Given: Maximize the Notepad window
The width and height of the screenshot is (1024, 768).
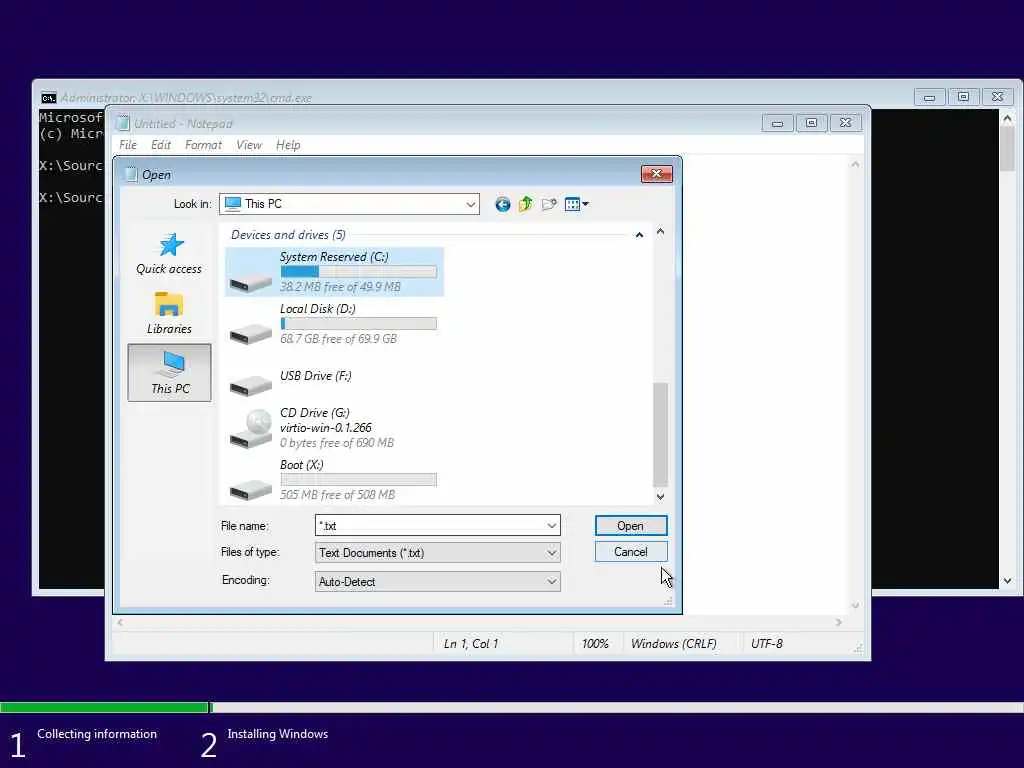Looking at the screenshot, I should (811, 123).
